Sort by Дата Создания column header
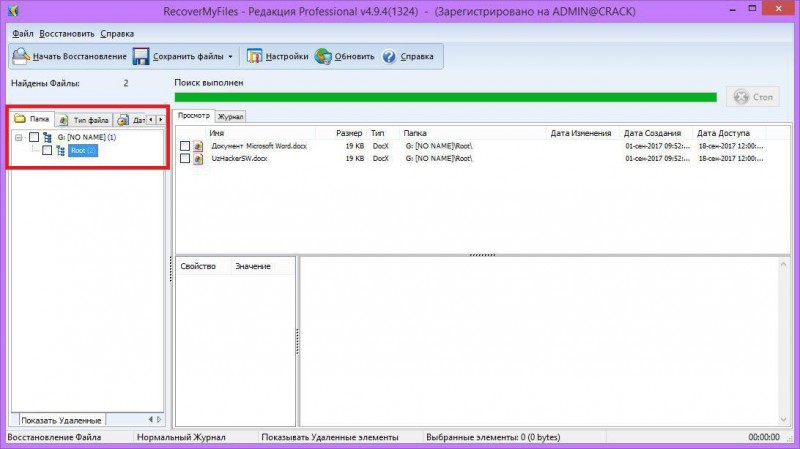Image resolution: width=800 pixels, height=449 pixels. click(657, 133)
